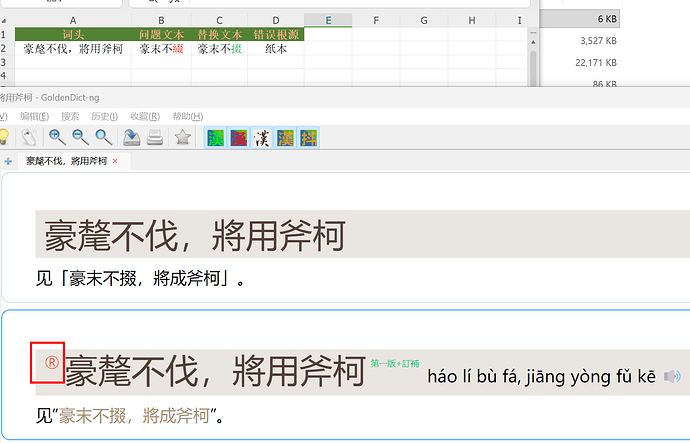Add a new tab with plus button

(x=9, y=161)
